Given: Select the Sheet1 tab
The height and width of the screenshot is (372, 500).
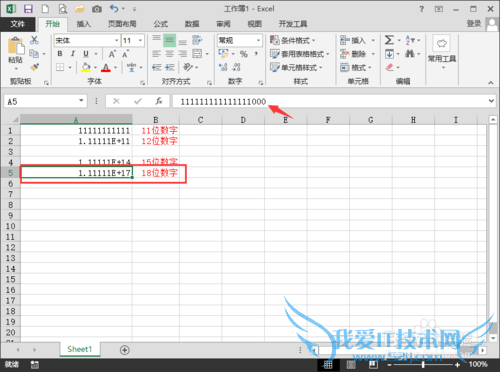Looking at the screenshot, I should pos(79,349).
